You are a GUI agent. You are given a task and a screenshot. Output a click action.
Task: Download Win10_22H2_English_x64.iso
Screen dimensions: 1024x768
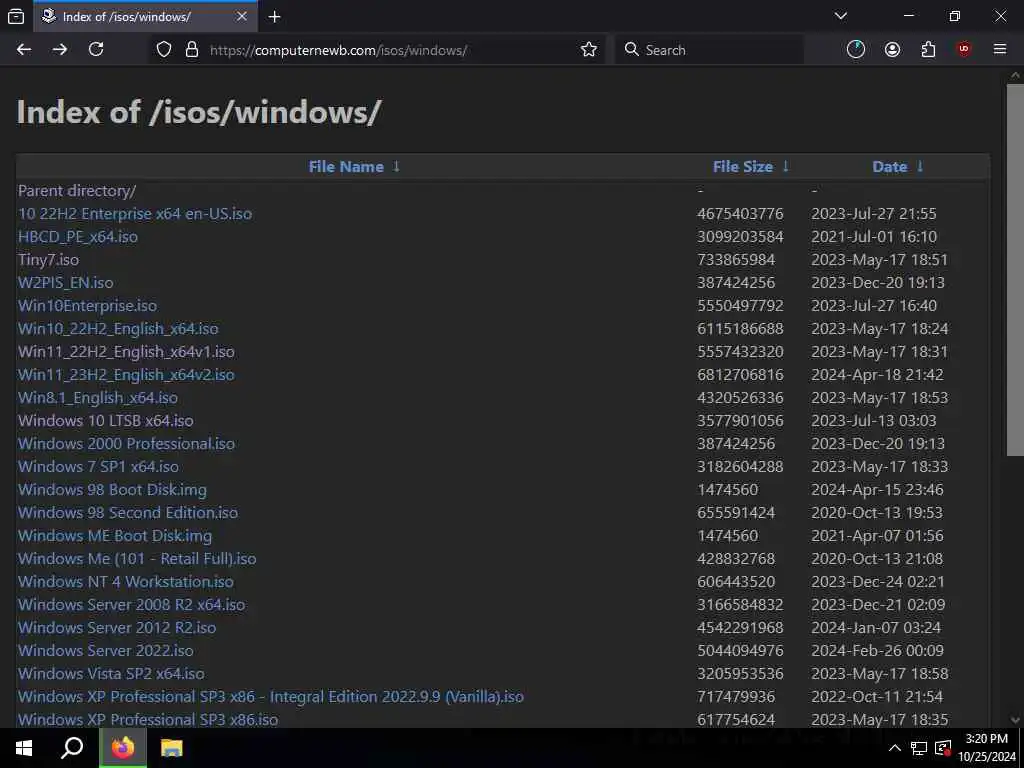click(x=118, y=328)
